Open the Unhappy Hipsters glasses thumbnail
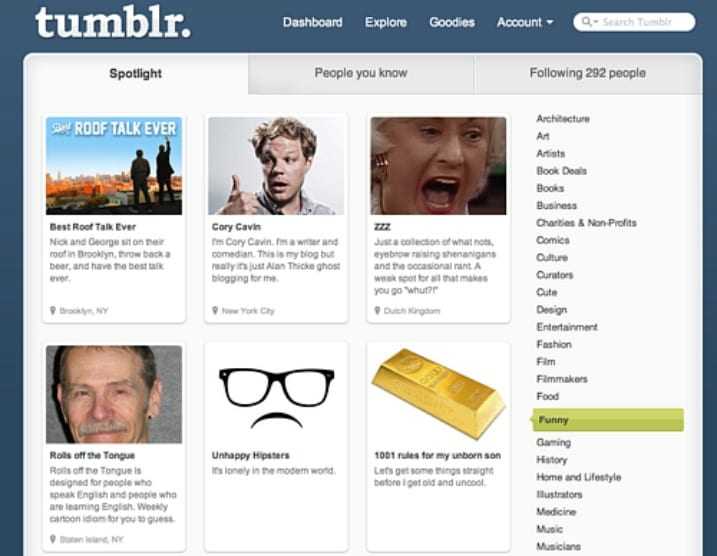Screen dimensions: 717x556 [276, 395]
